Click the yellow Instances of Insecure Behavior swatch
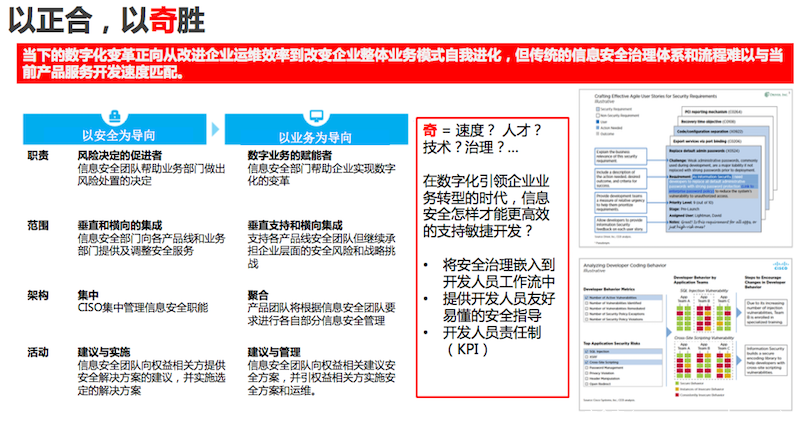Viewport: 800px width, 435px height. click(x=677, y=389)
